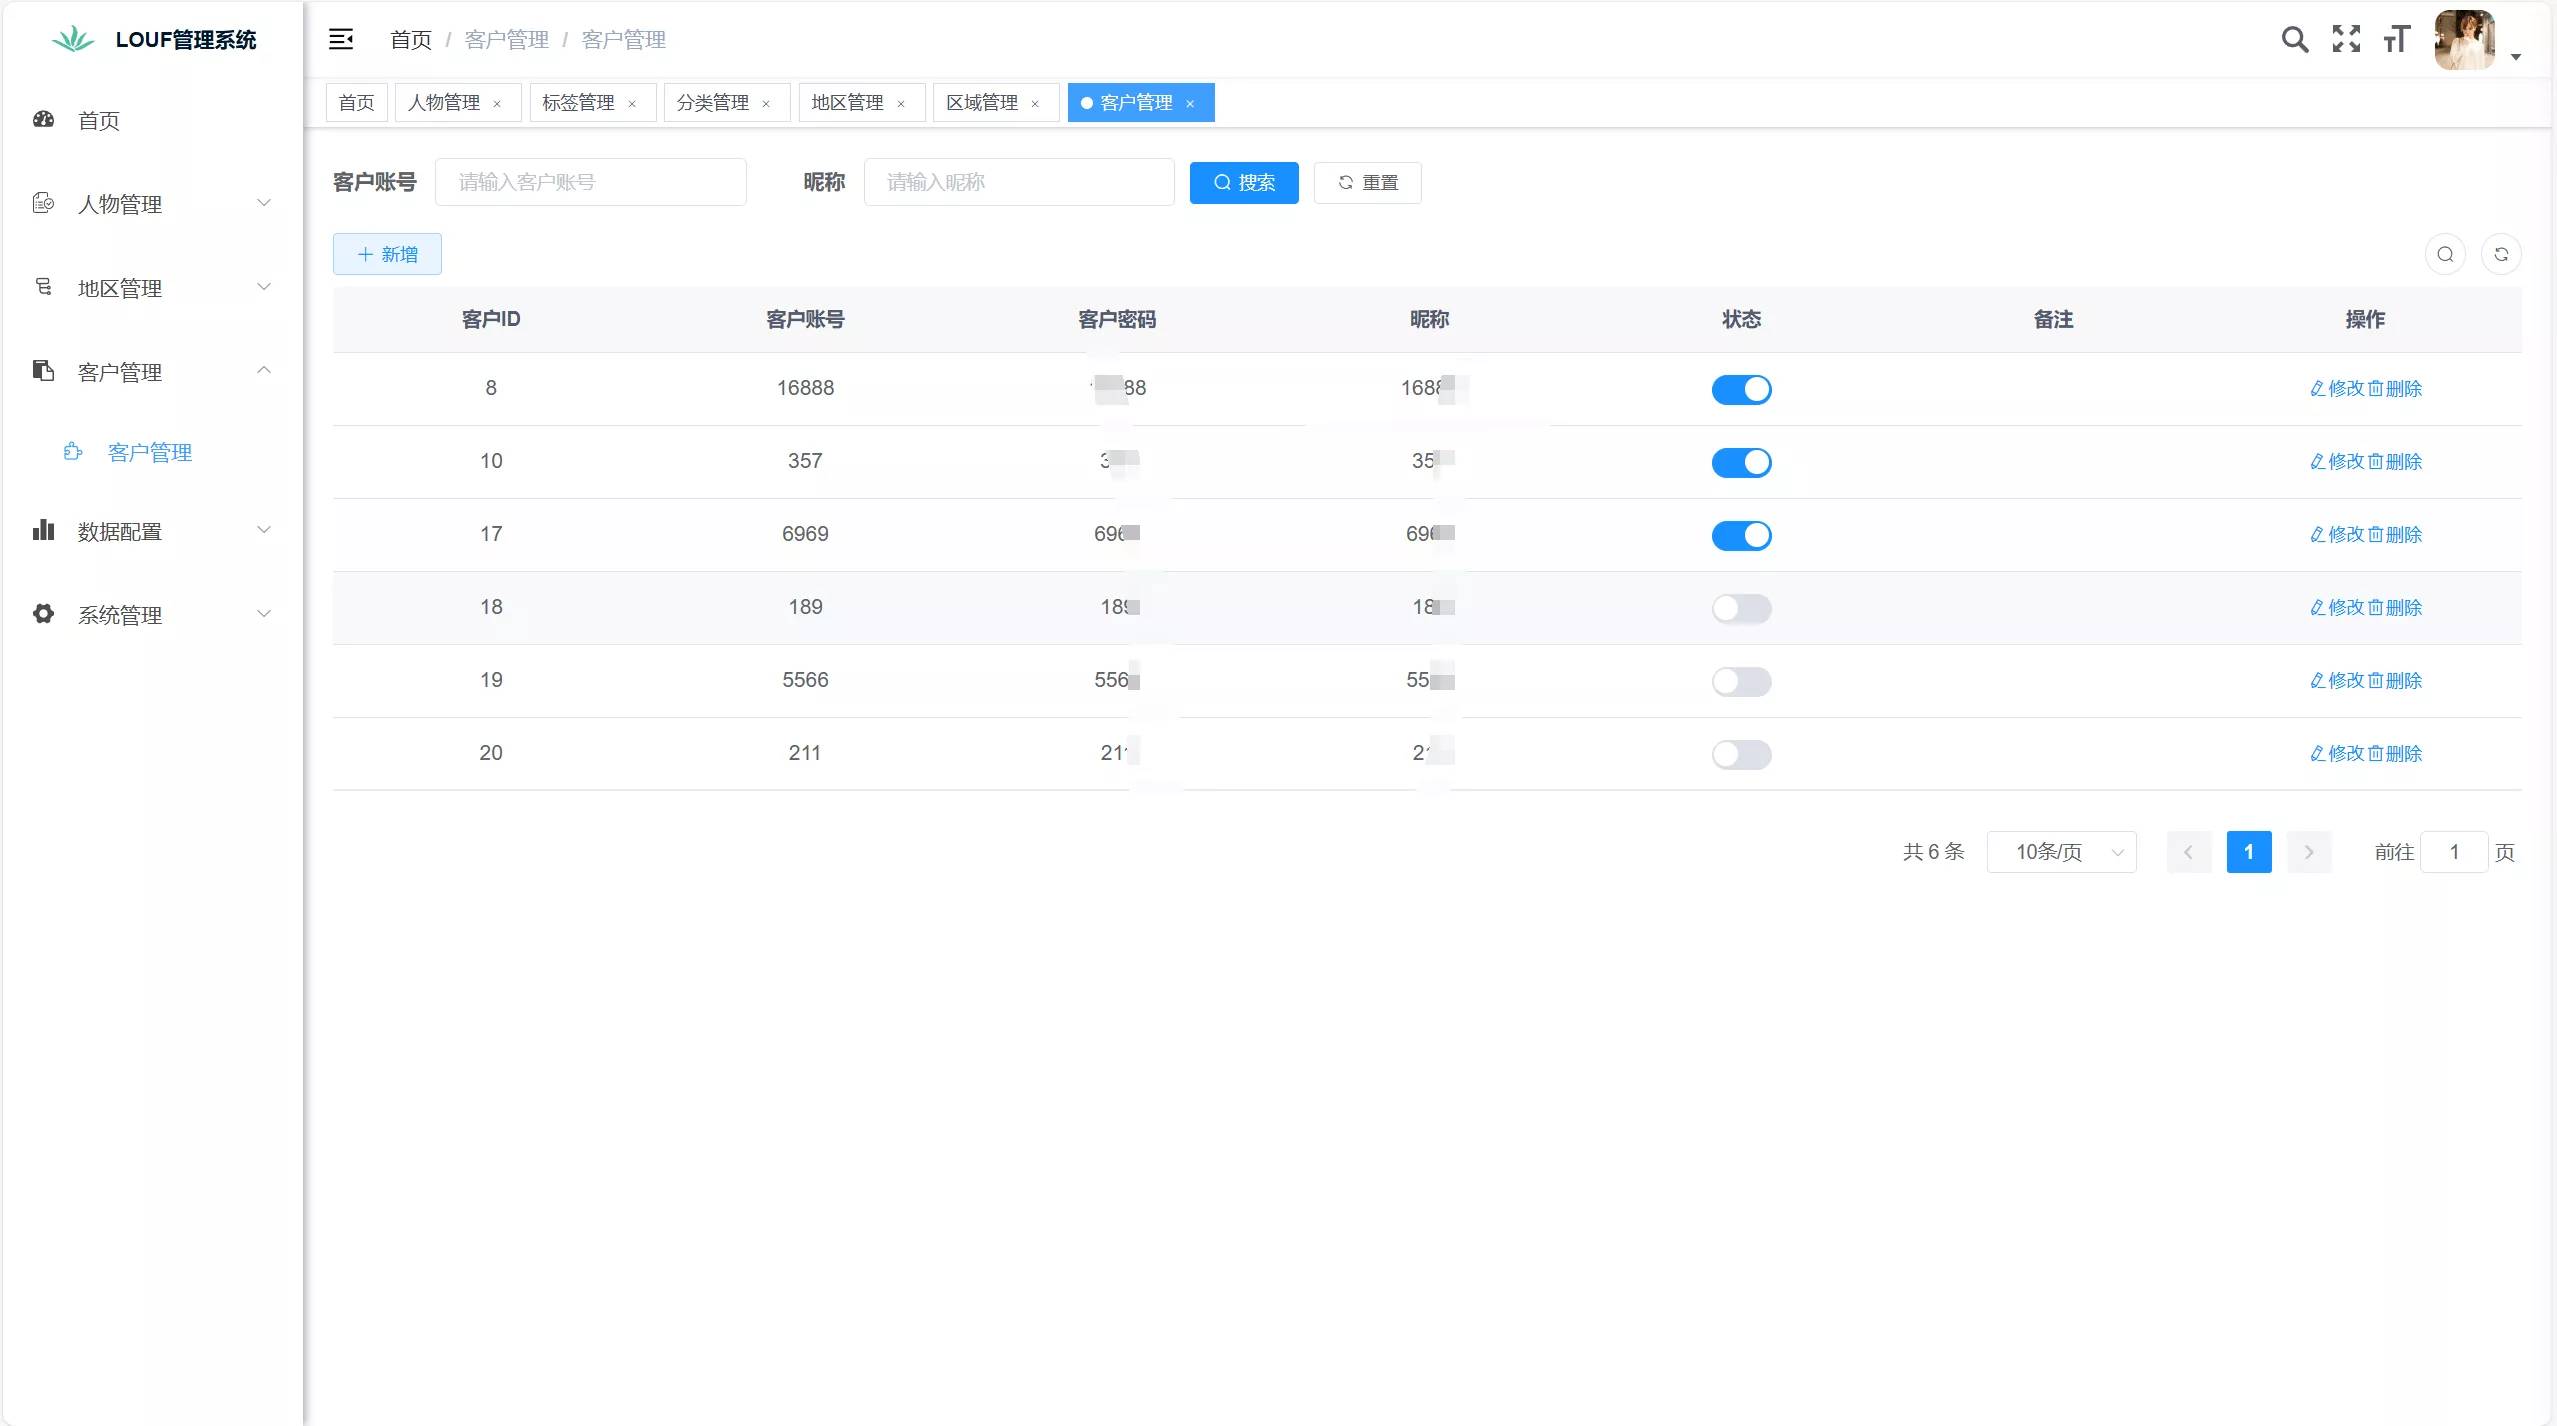
Task: Click the 系统管理 gear icon in sidebar
Action: (x=43, y=614)
